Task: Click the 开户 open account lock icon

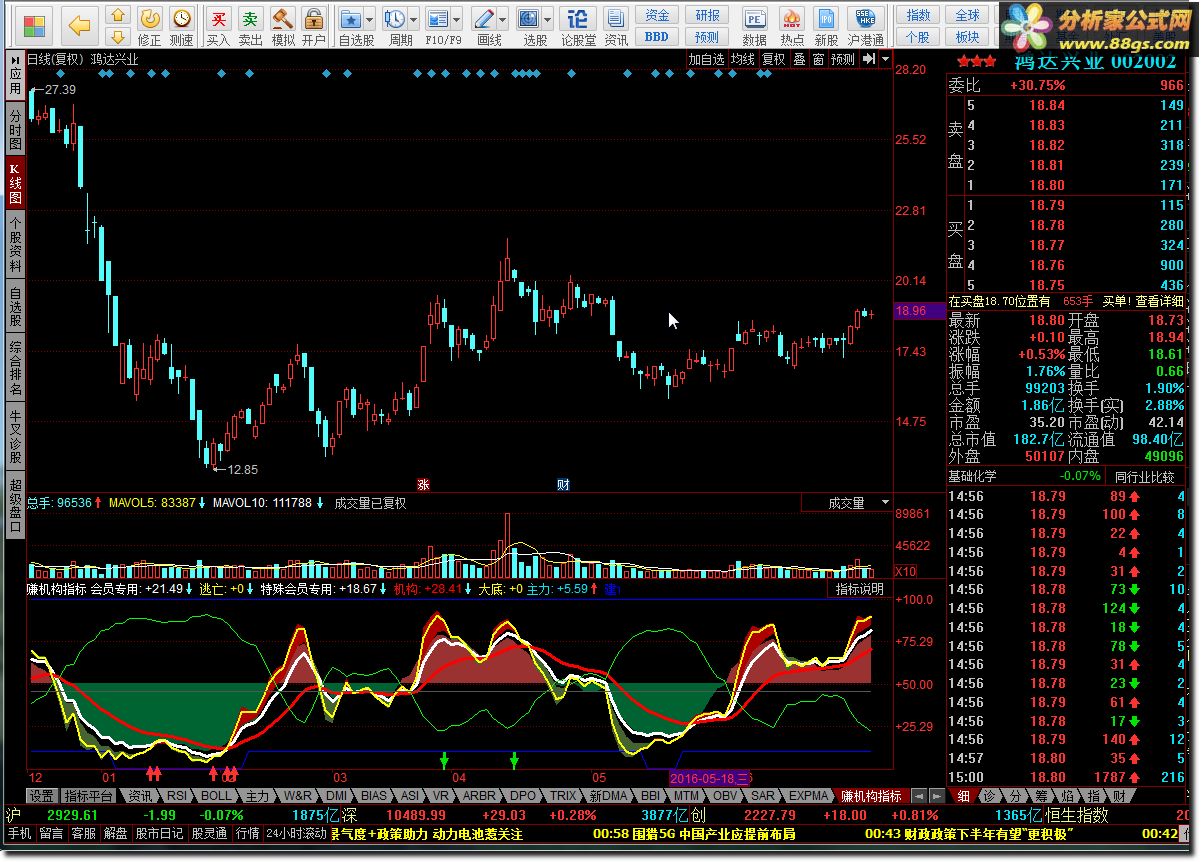Action: point(314,26)
